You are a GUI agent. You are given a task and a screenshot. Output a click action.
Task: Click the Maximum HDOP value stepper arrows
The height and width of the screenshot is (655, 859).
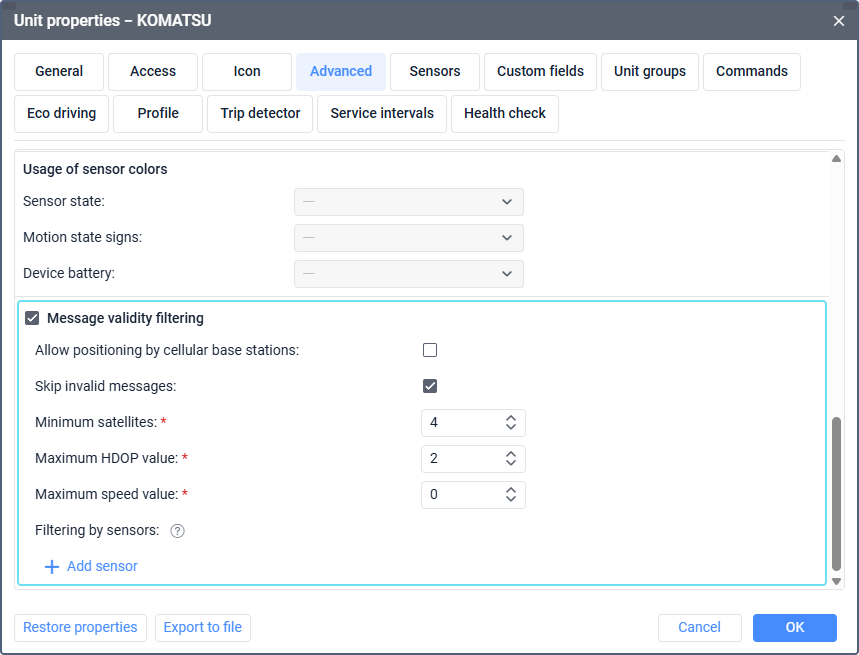point(511,459)
